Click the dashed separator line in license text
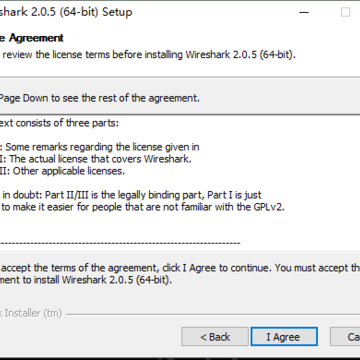 pyautogui.click(x=120, y=243)
